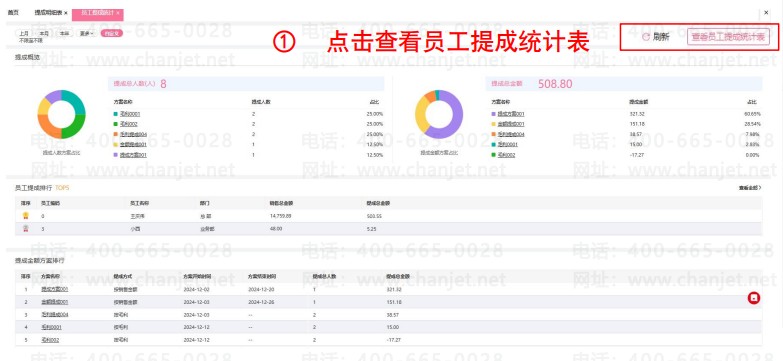The image size is (783, 361).
Task: Click teal legend swatch beside 毛利0001 in headcount list
Action: (116, 114)
